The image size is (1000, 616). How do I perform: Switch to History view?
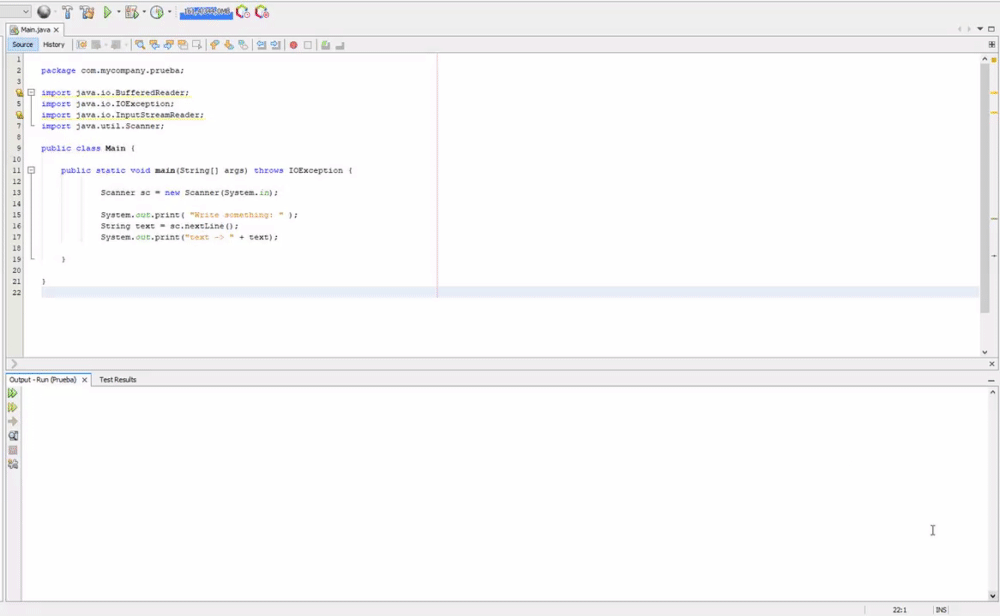tap(54, 45)
